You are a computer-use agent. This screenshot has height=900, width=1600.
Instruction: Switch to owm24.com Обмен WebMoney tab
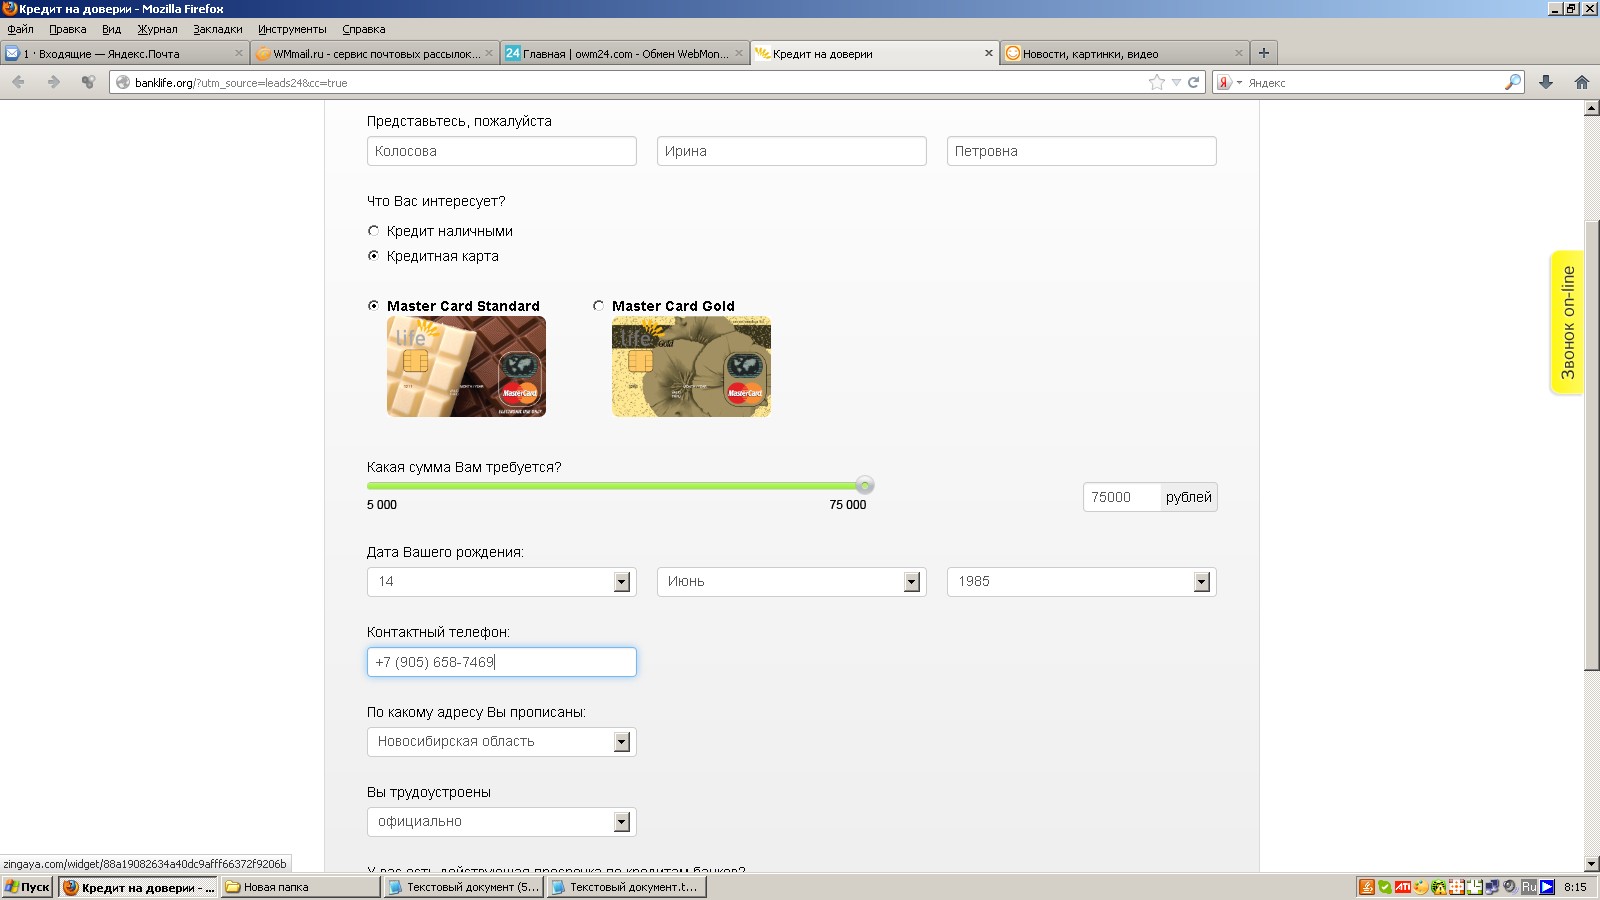point(625,53)
